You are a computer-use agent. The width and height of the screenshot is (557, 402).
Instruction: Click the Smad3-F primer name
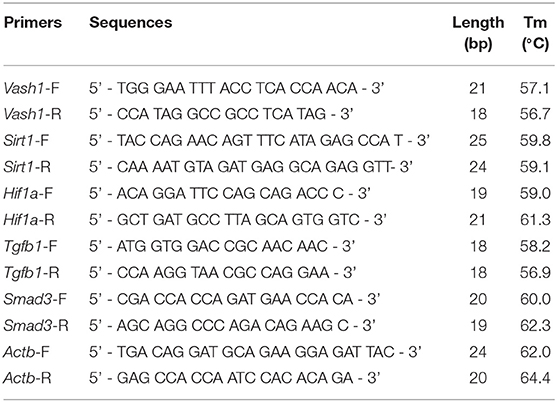coord(34,299)
